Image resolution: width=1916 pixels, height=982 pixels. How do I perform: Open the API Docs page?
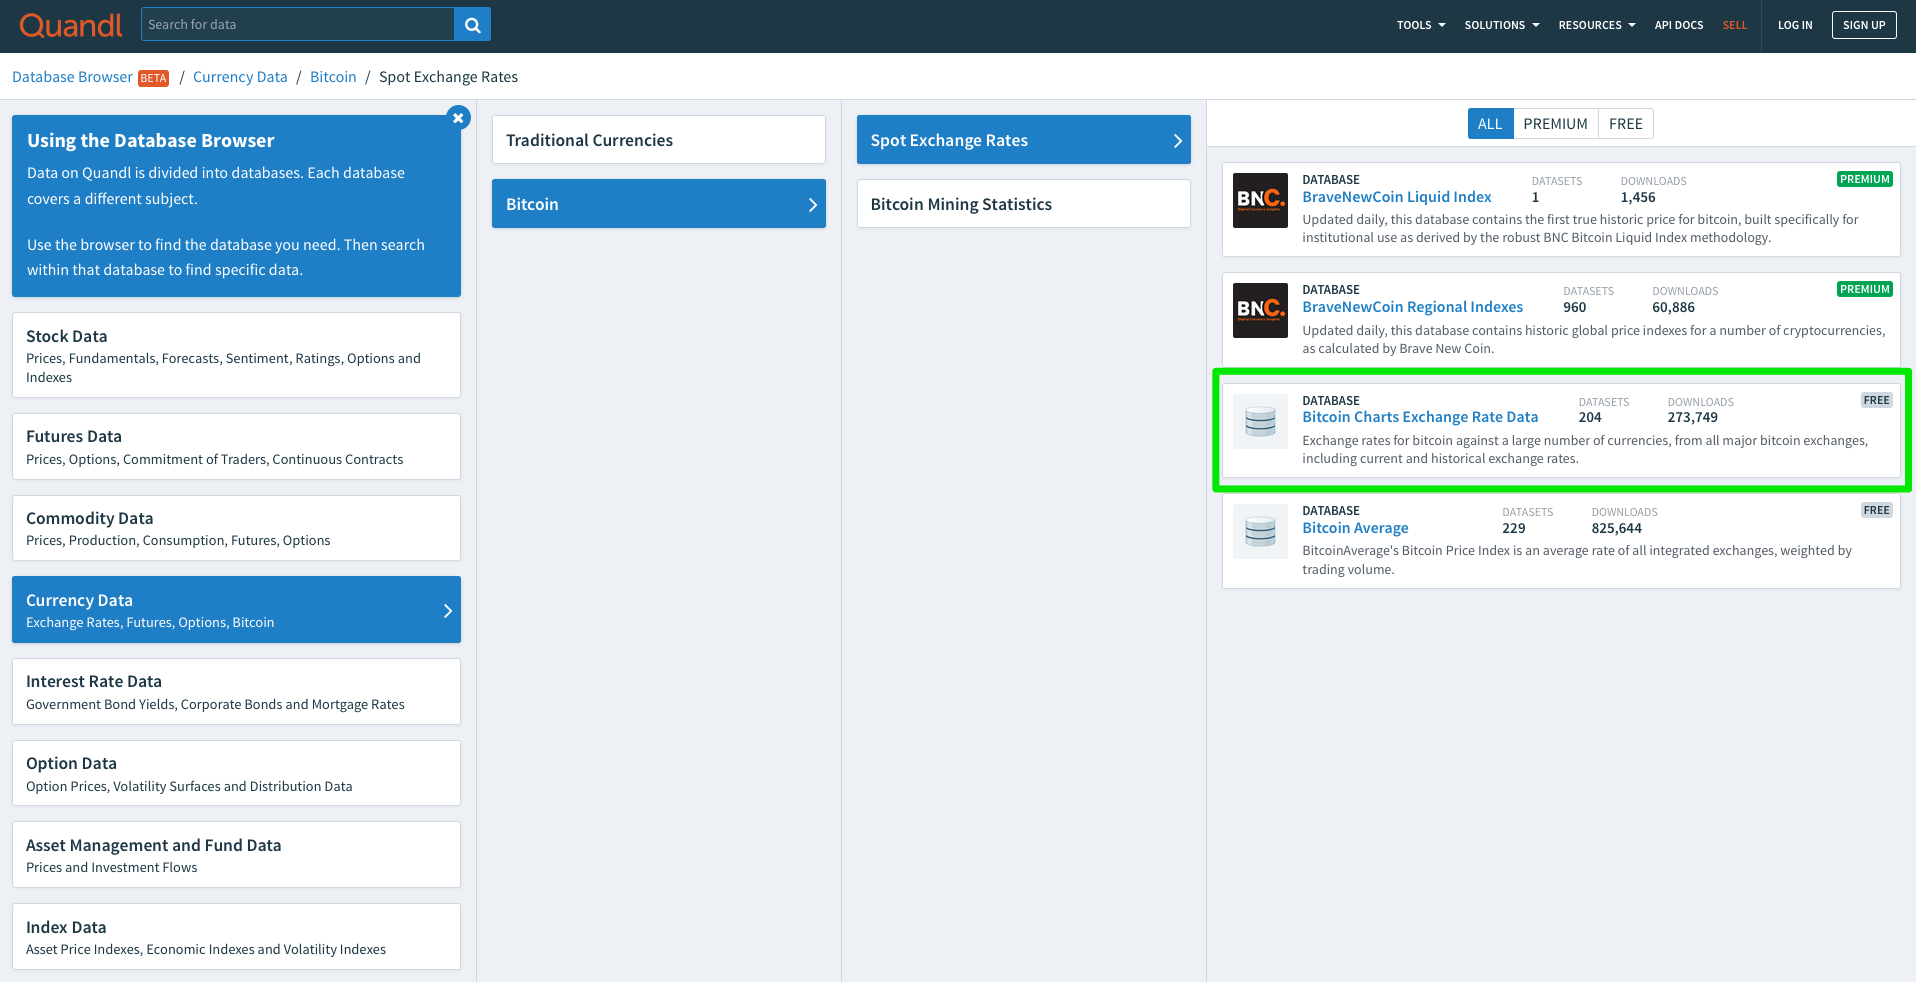click(x=1679, y=25)
